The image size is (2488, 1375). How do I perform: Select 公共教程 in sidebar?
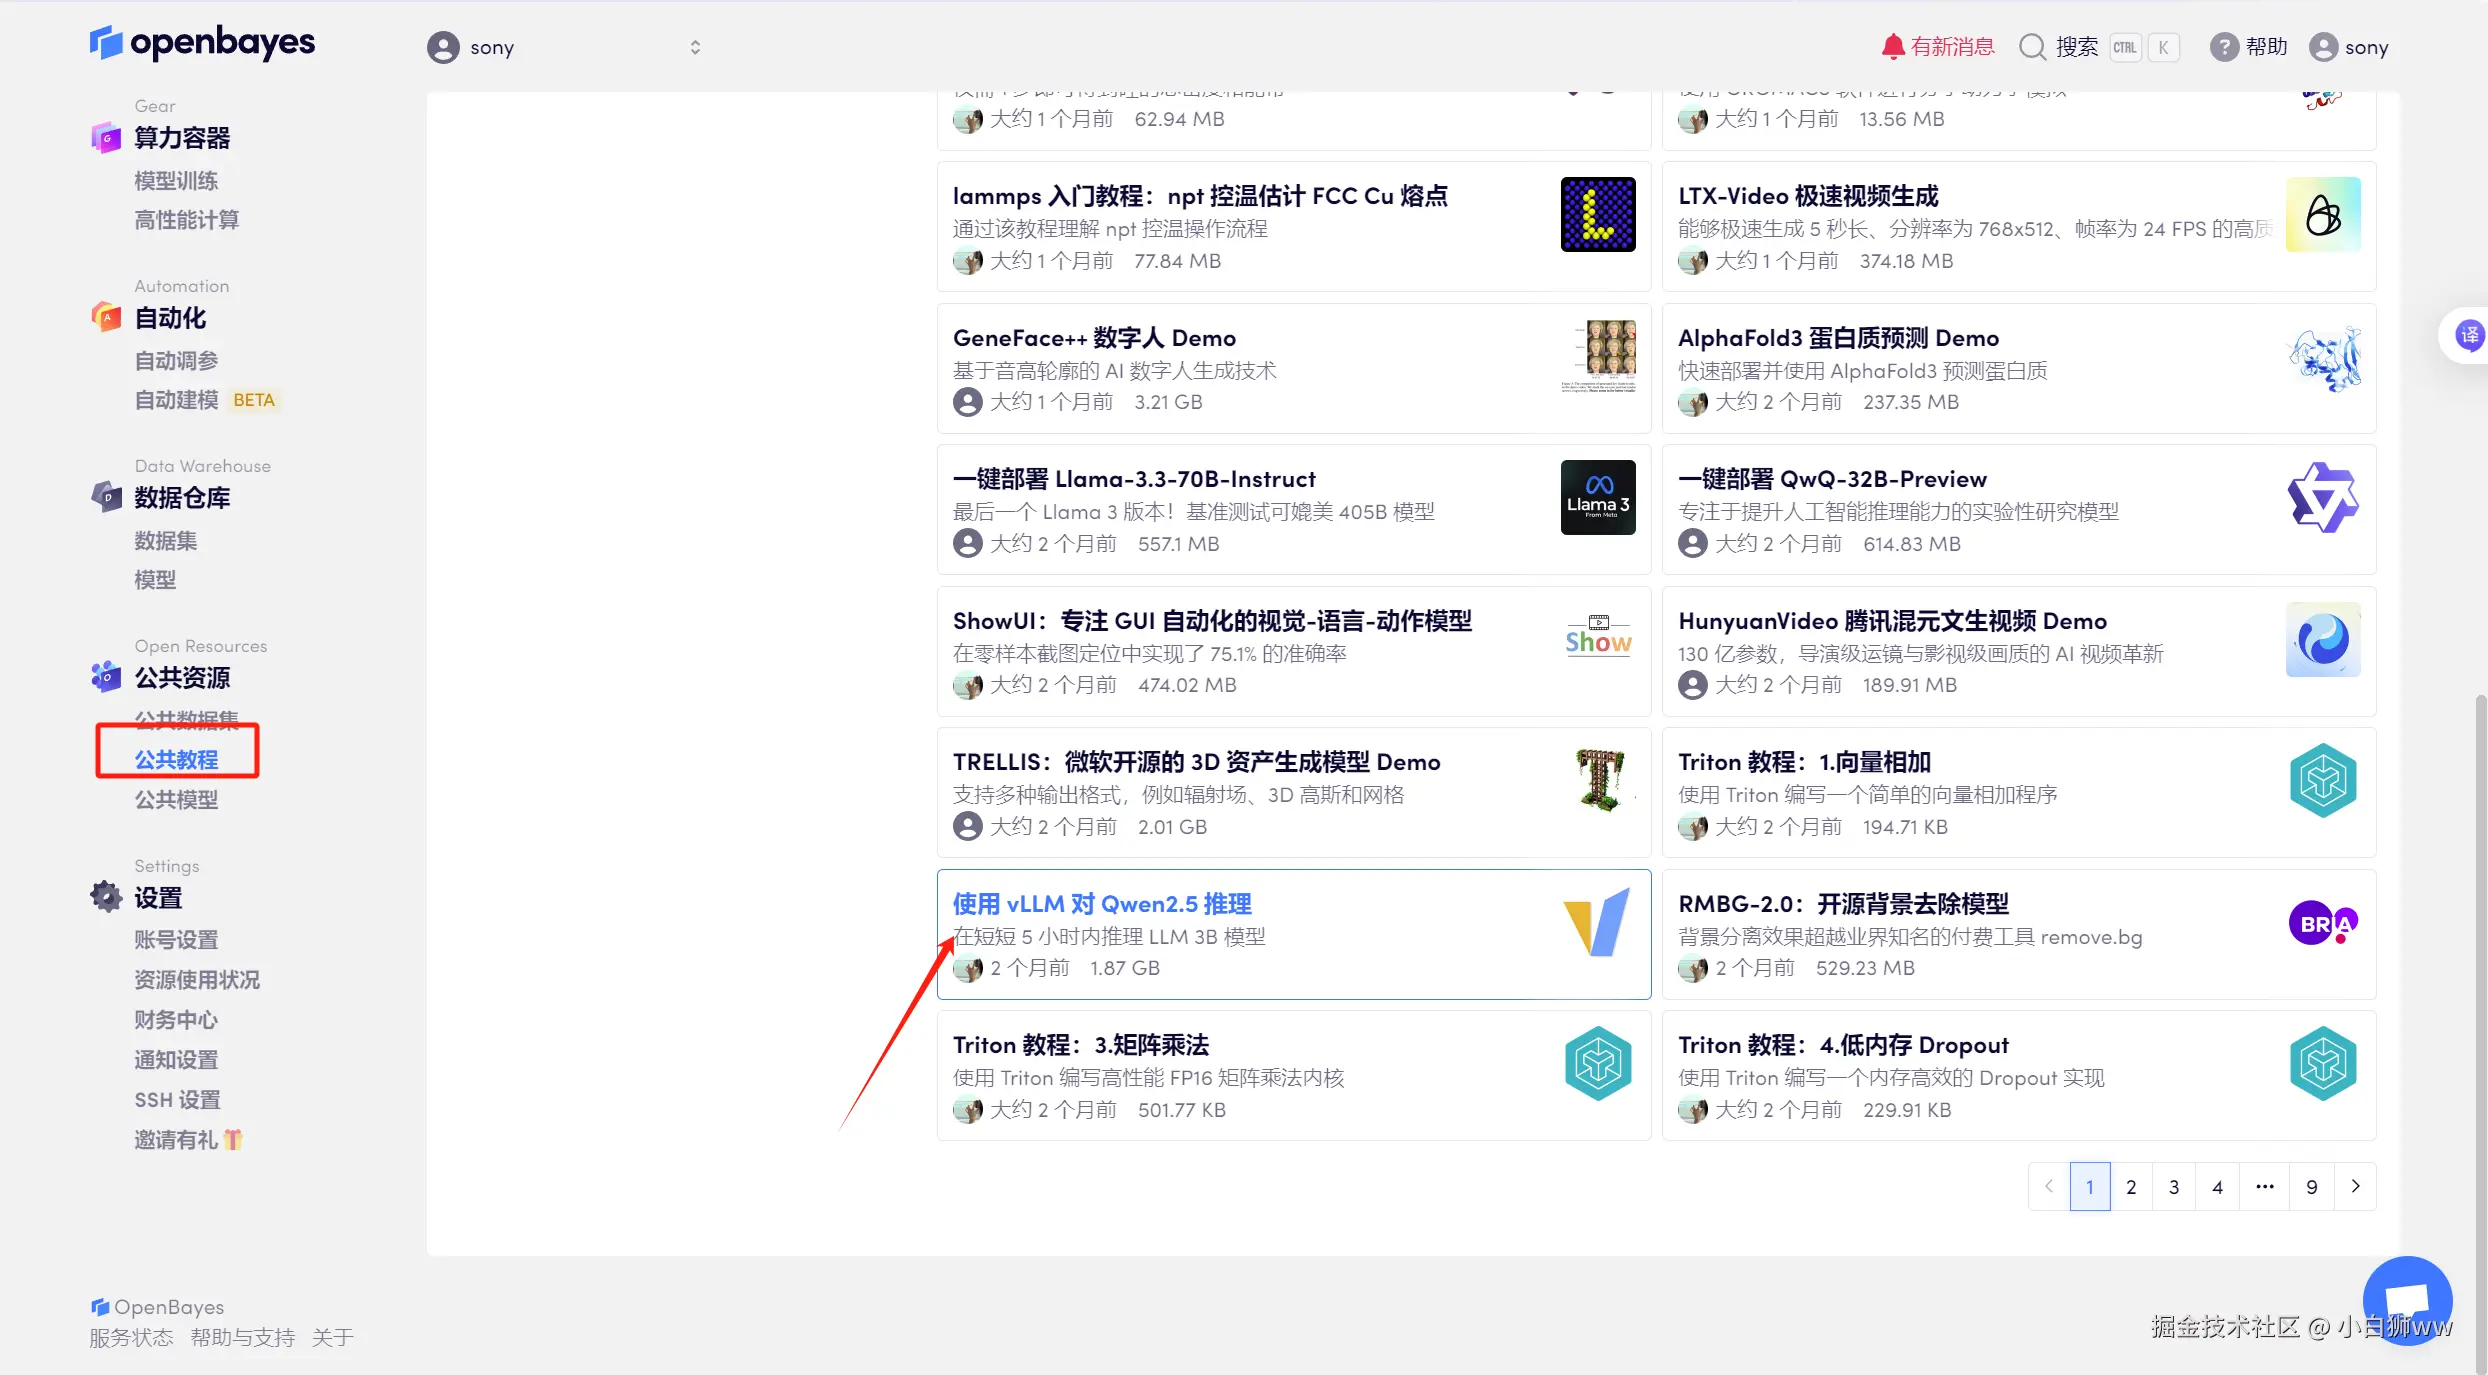click(x=177, y=759)
